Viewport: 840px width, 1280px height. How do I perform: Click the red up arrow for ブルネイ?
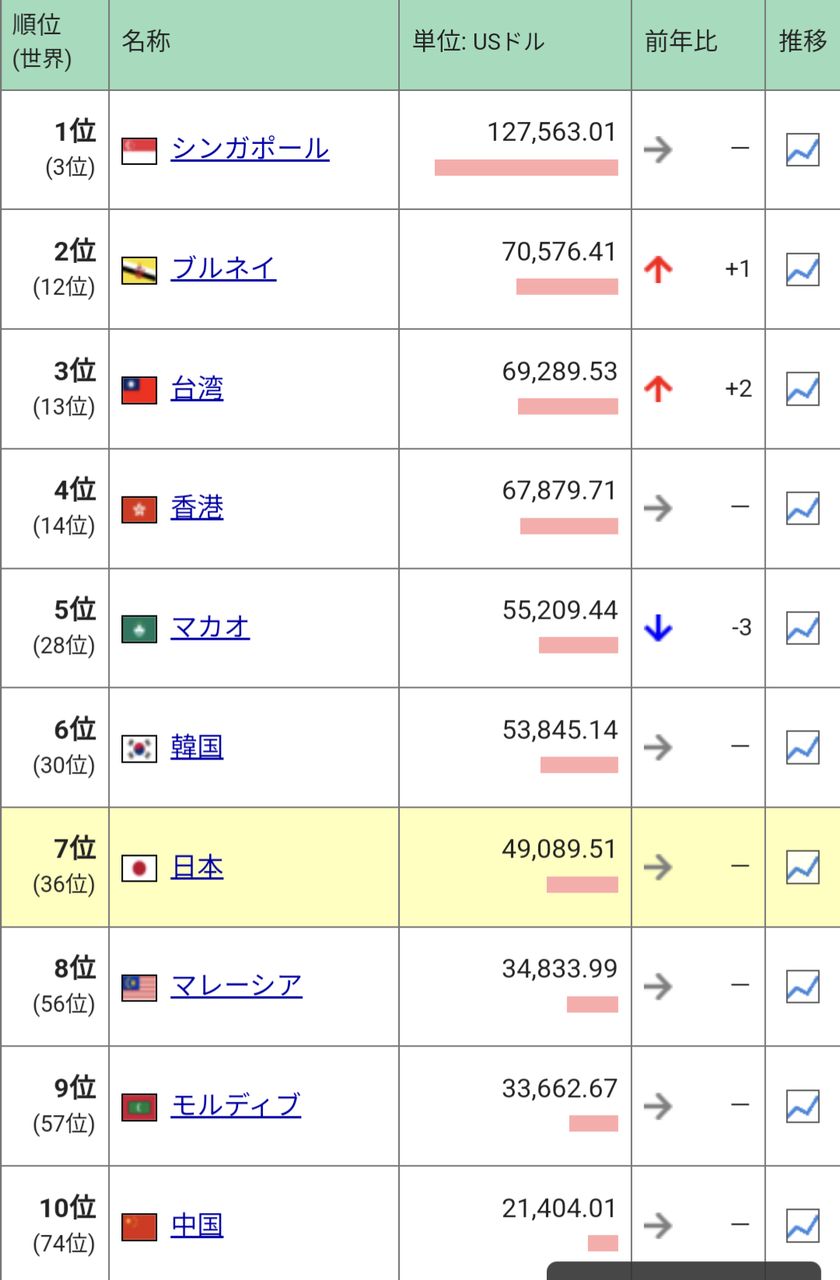pos(658,269)
